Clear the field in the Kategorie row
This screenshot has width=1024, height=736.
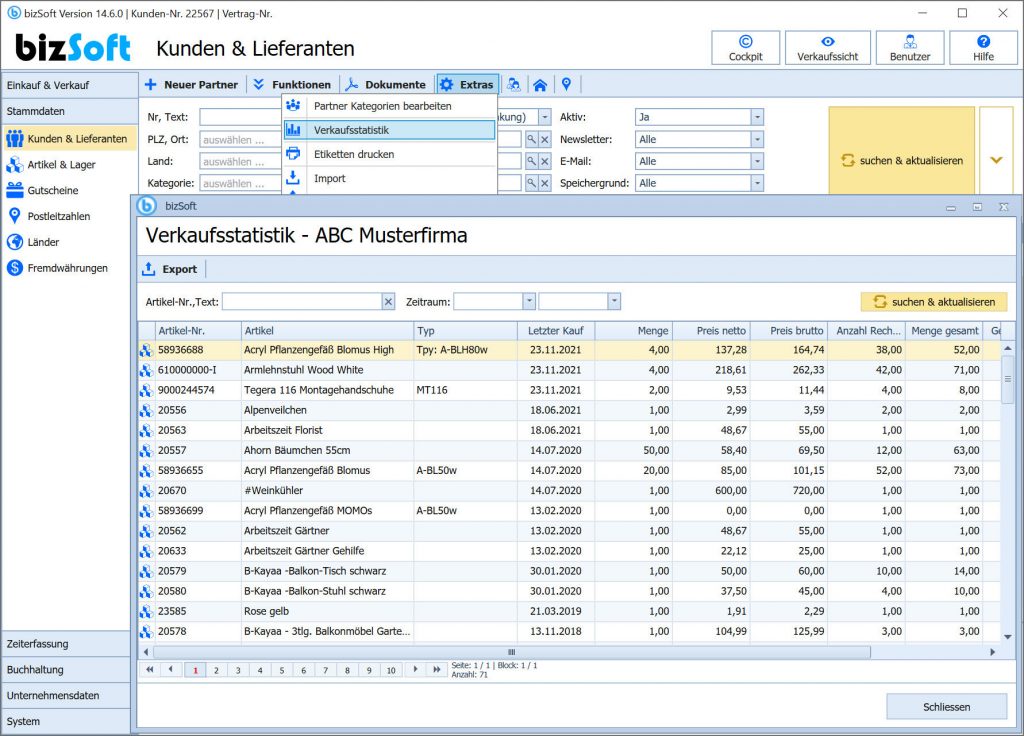point(545,184)
